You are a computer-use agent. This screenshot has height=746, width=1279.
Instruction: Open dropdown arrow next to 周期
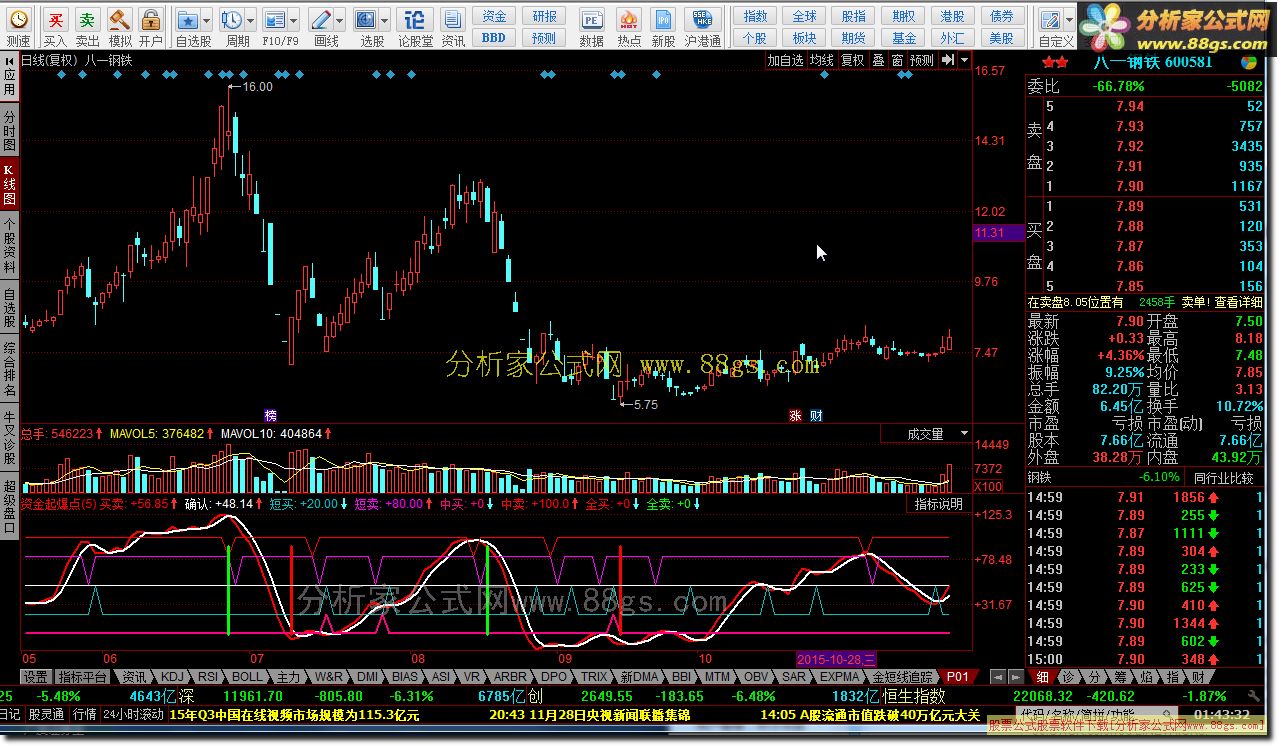(249, 20)
